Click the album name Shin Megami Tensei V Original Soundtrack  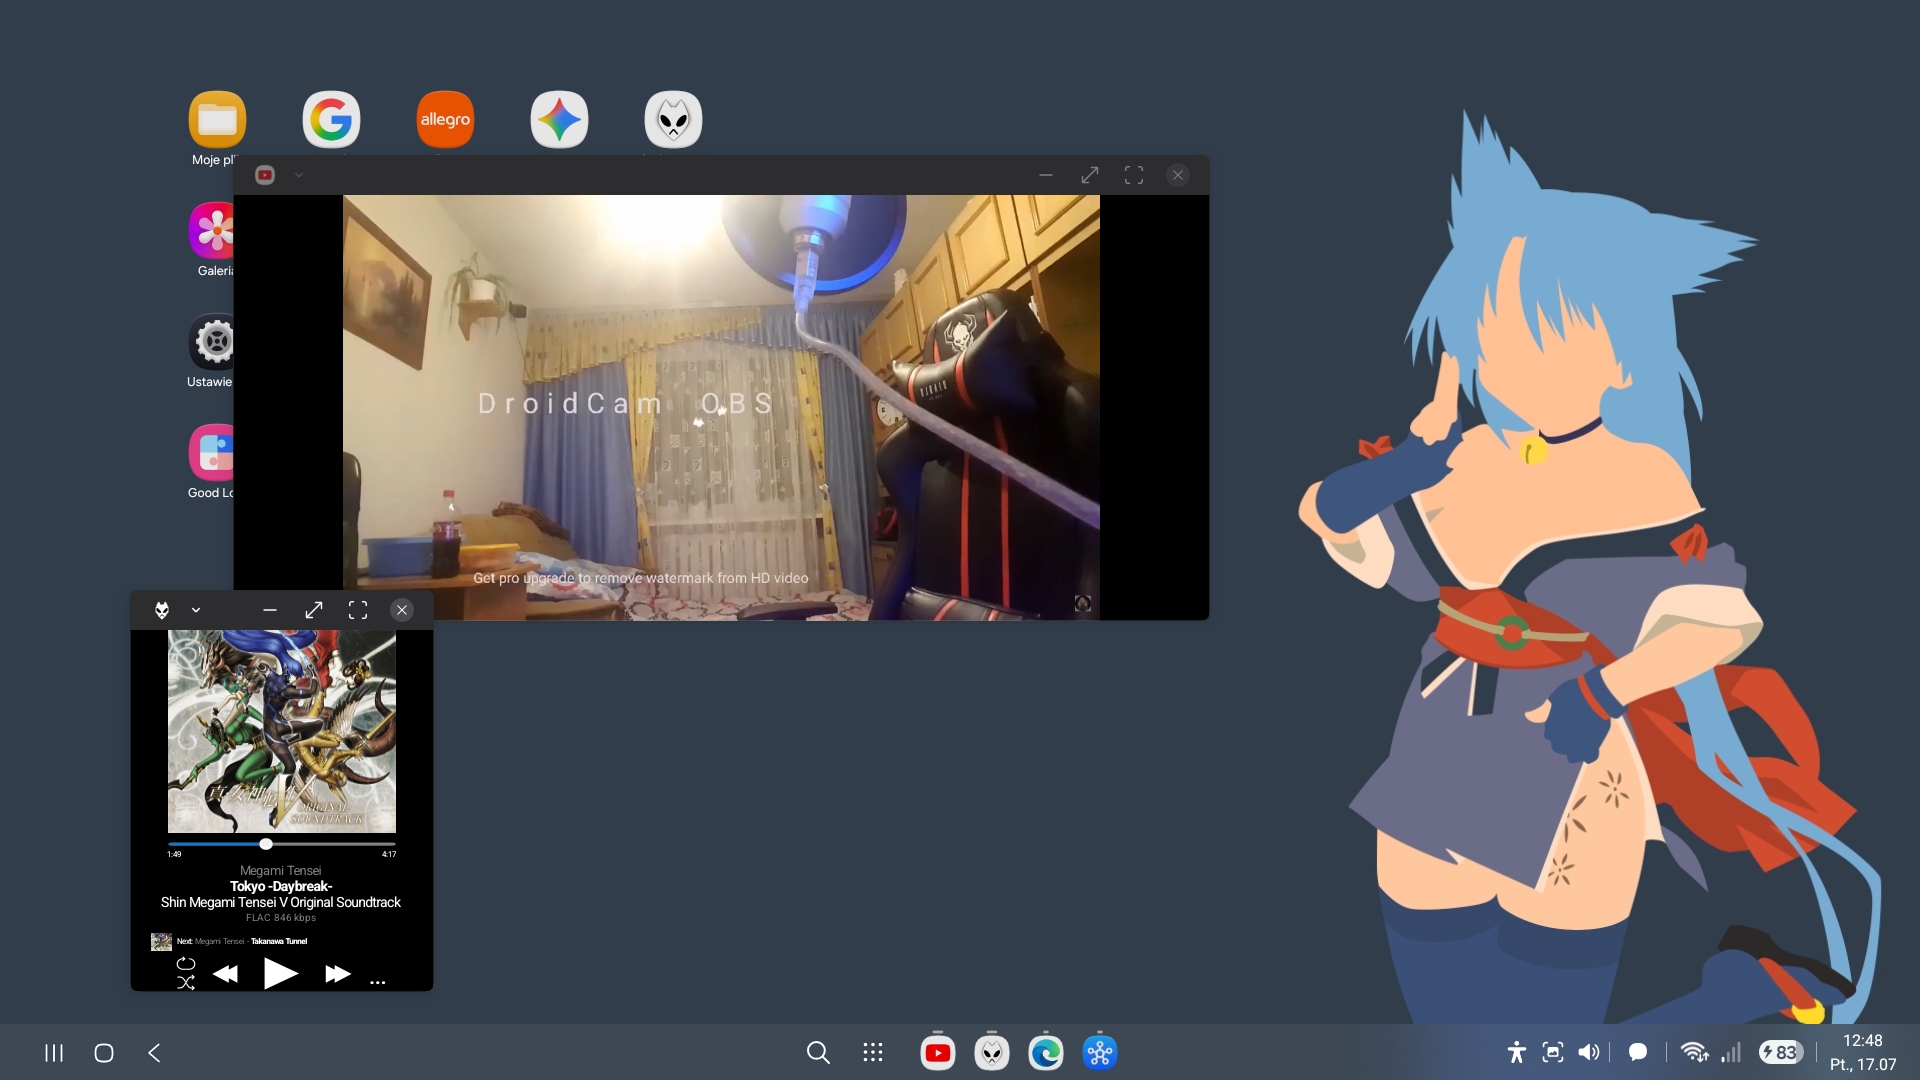coord(281,902)
